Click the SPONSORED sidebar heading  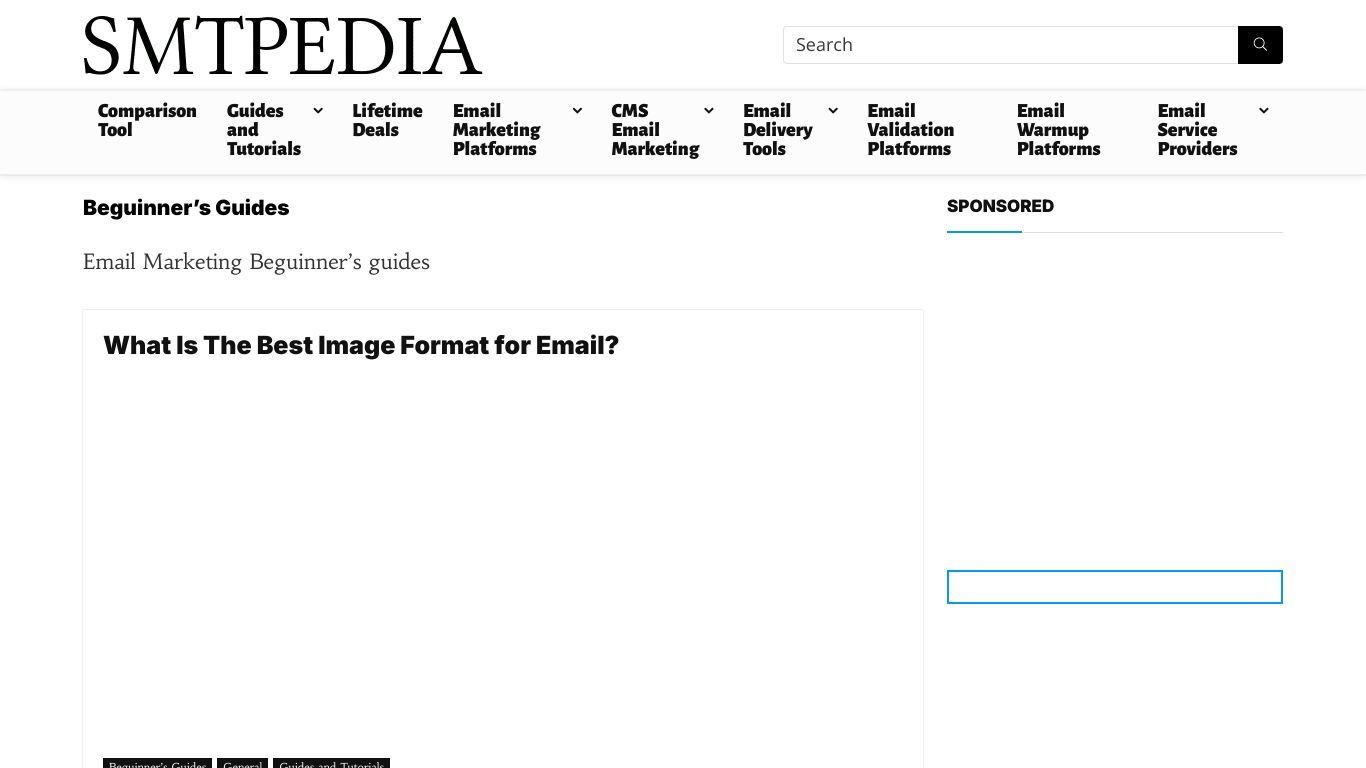click(x=1000, y=206)
